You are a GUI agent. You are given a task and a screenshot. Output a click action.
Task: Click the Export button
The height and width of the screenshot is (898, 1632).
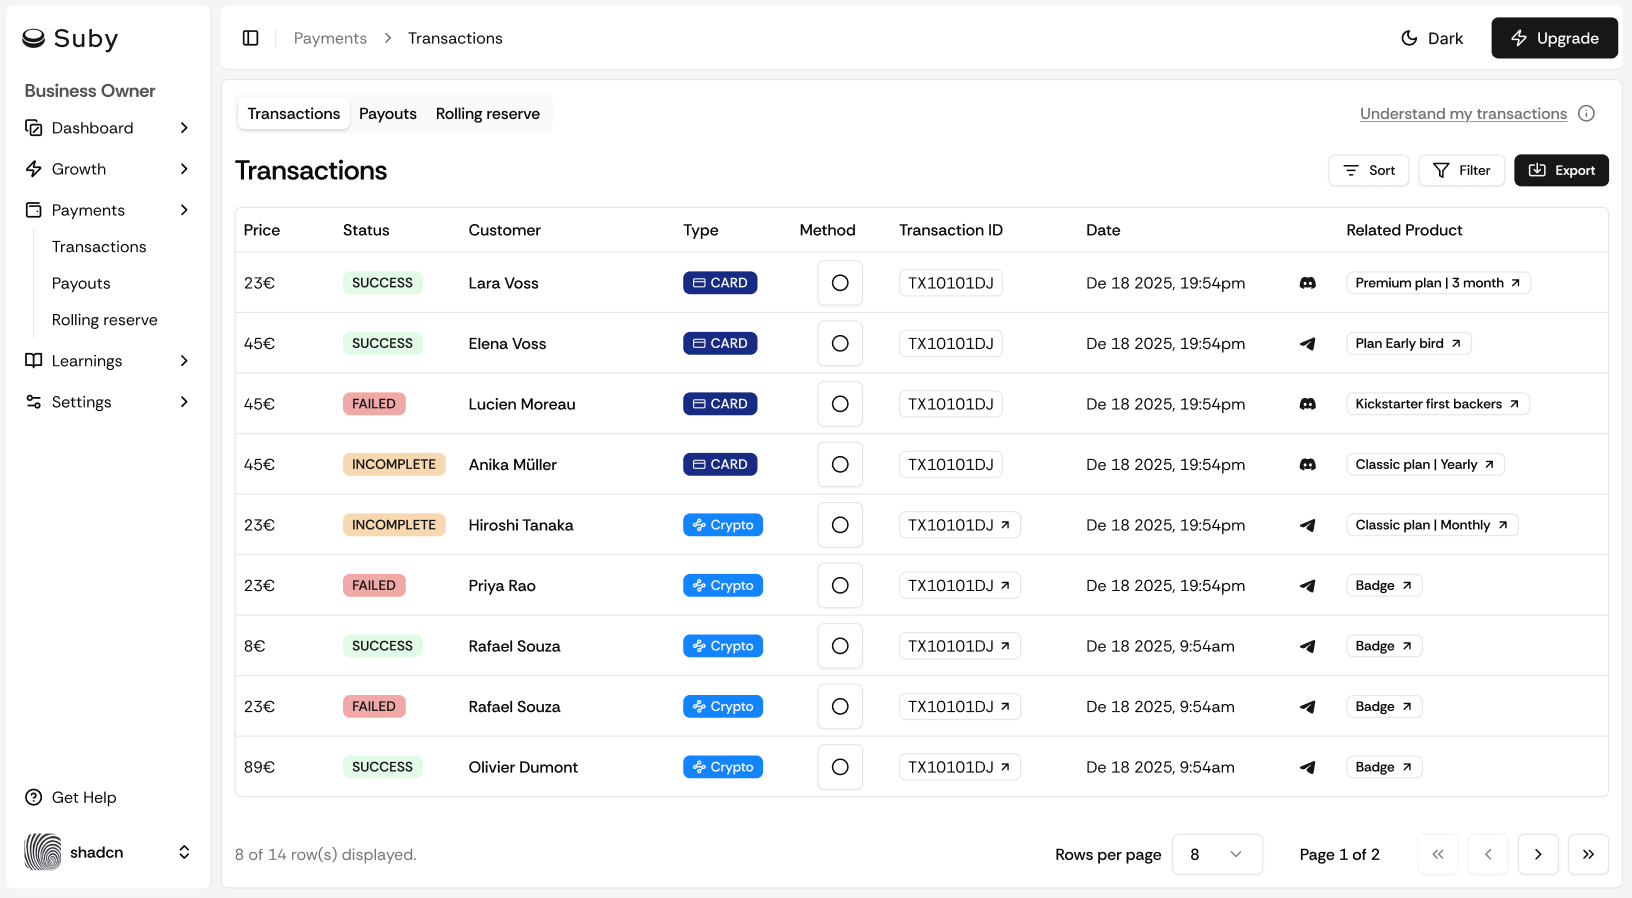pos(1560,170)
